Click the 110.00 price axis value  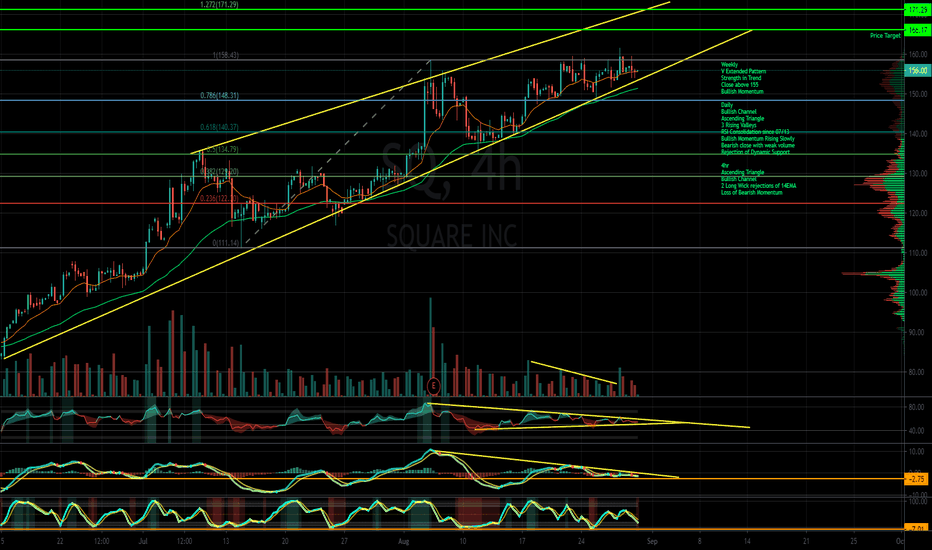917,253
